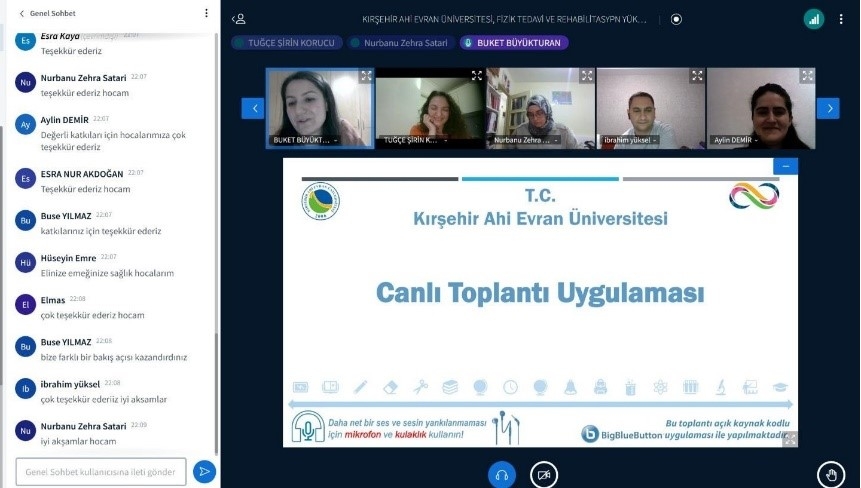
Task: Fullscreen Aylin DEMİR webcam
Action: pos(807,76)
